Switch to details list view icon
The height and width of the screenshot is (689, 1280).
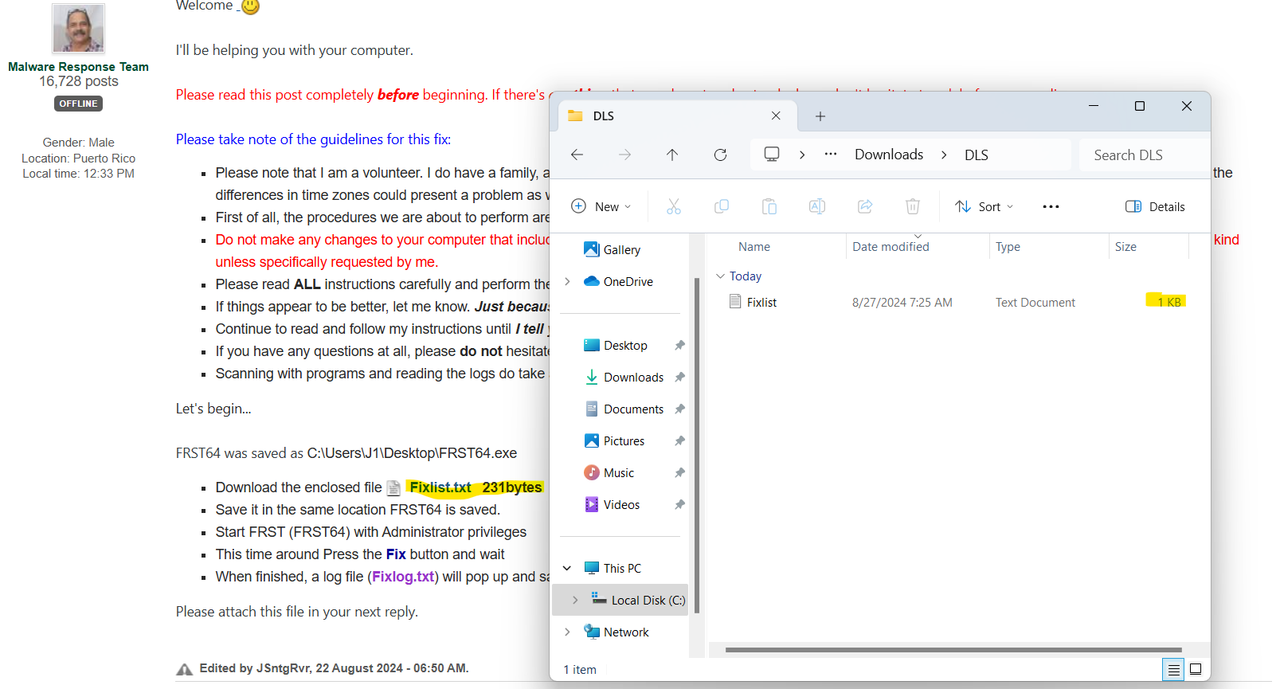click(x=1174, y=669)
